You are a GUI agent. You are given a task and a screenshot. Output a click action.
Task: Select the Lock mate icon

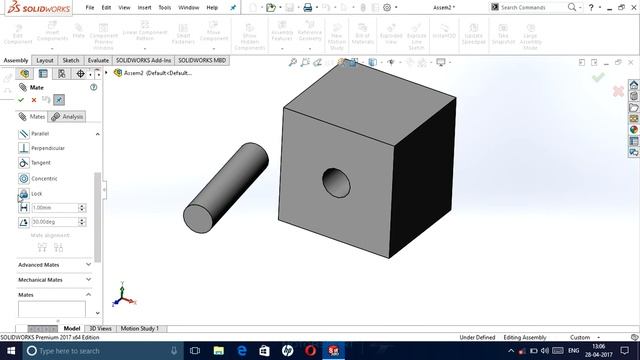pos(24,193)
